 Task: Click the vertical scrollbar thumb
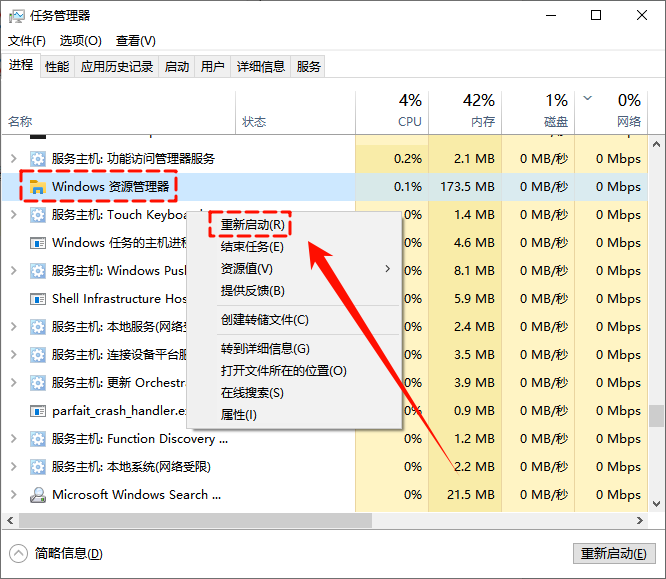click(656, 415)
